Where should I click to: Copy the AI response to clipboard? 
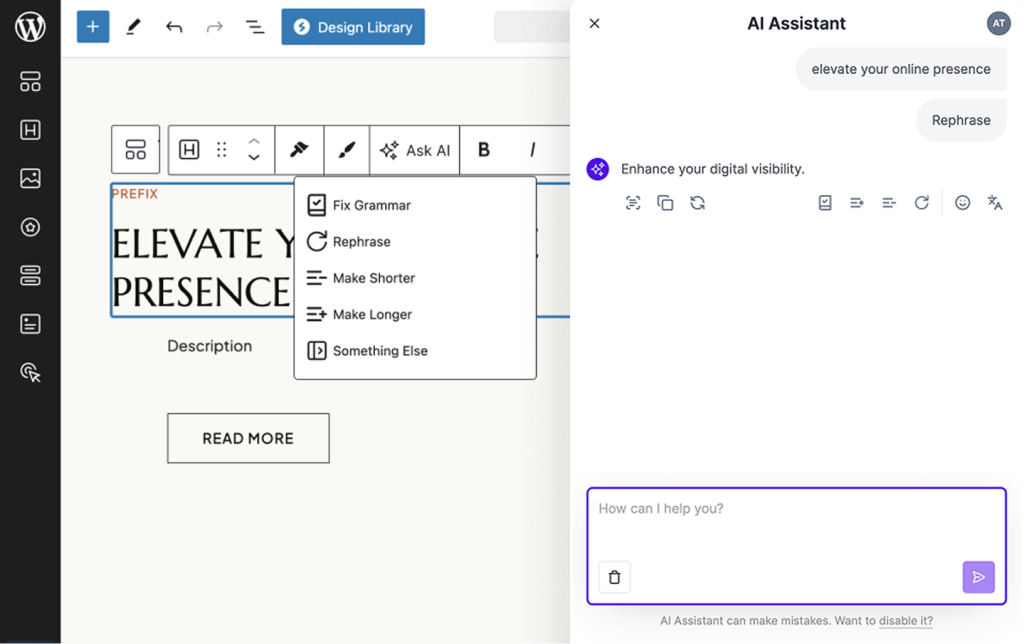pyautogui.click(x=665, y=202)
